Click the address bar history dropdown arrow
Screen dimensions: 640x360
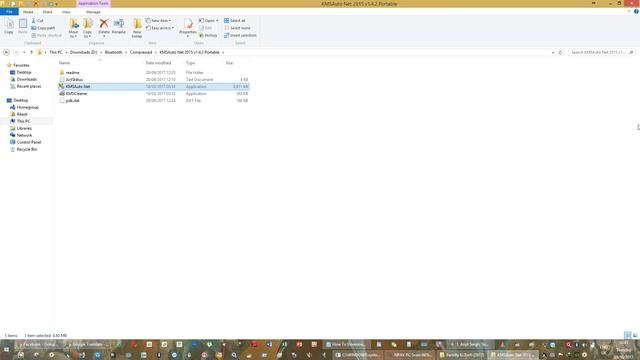(x=553, y=52)
